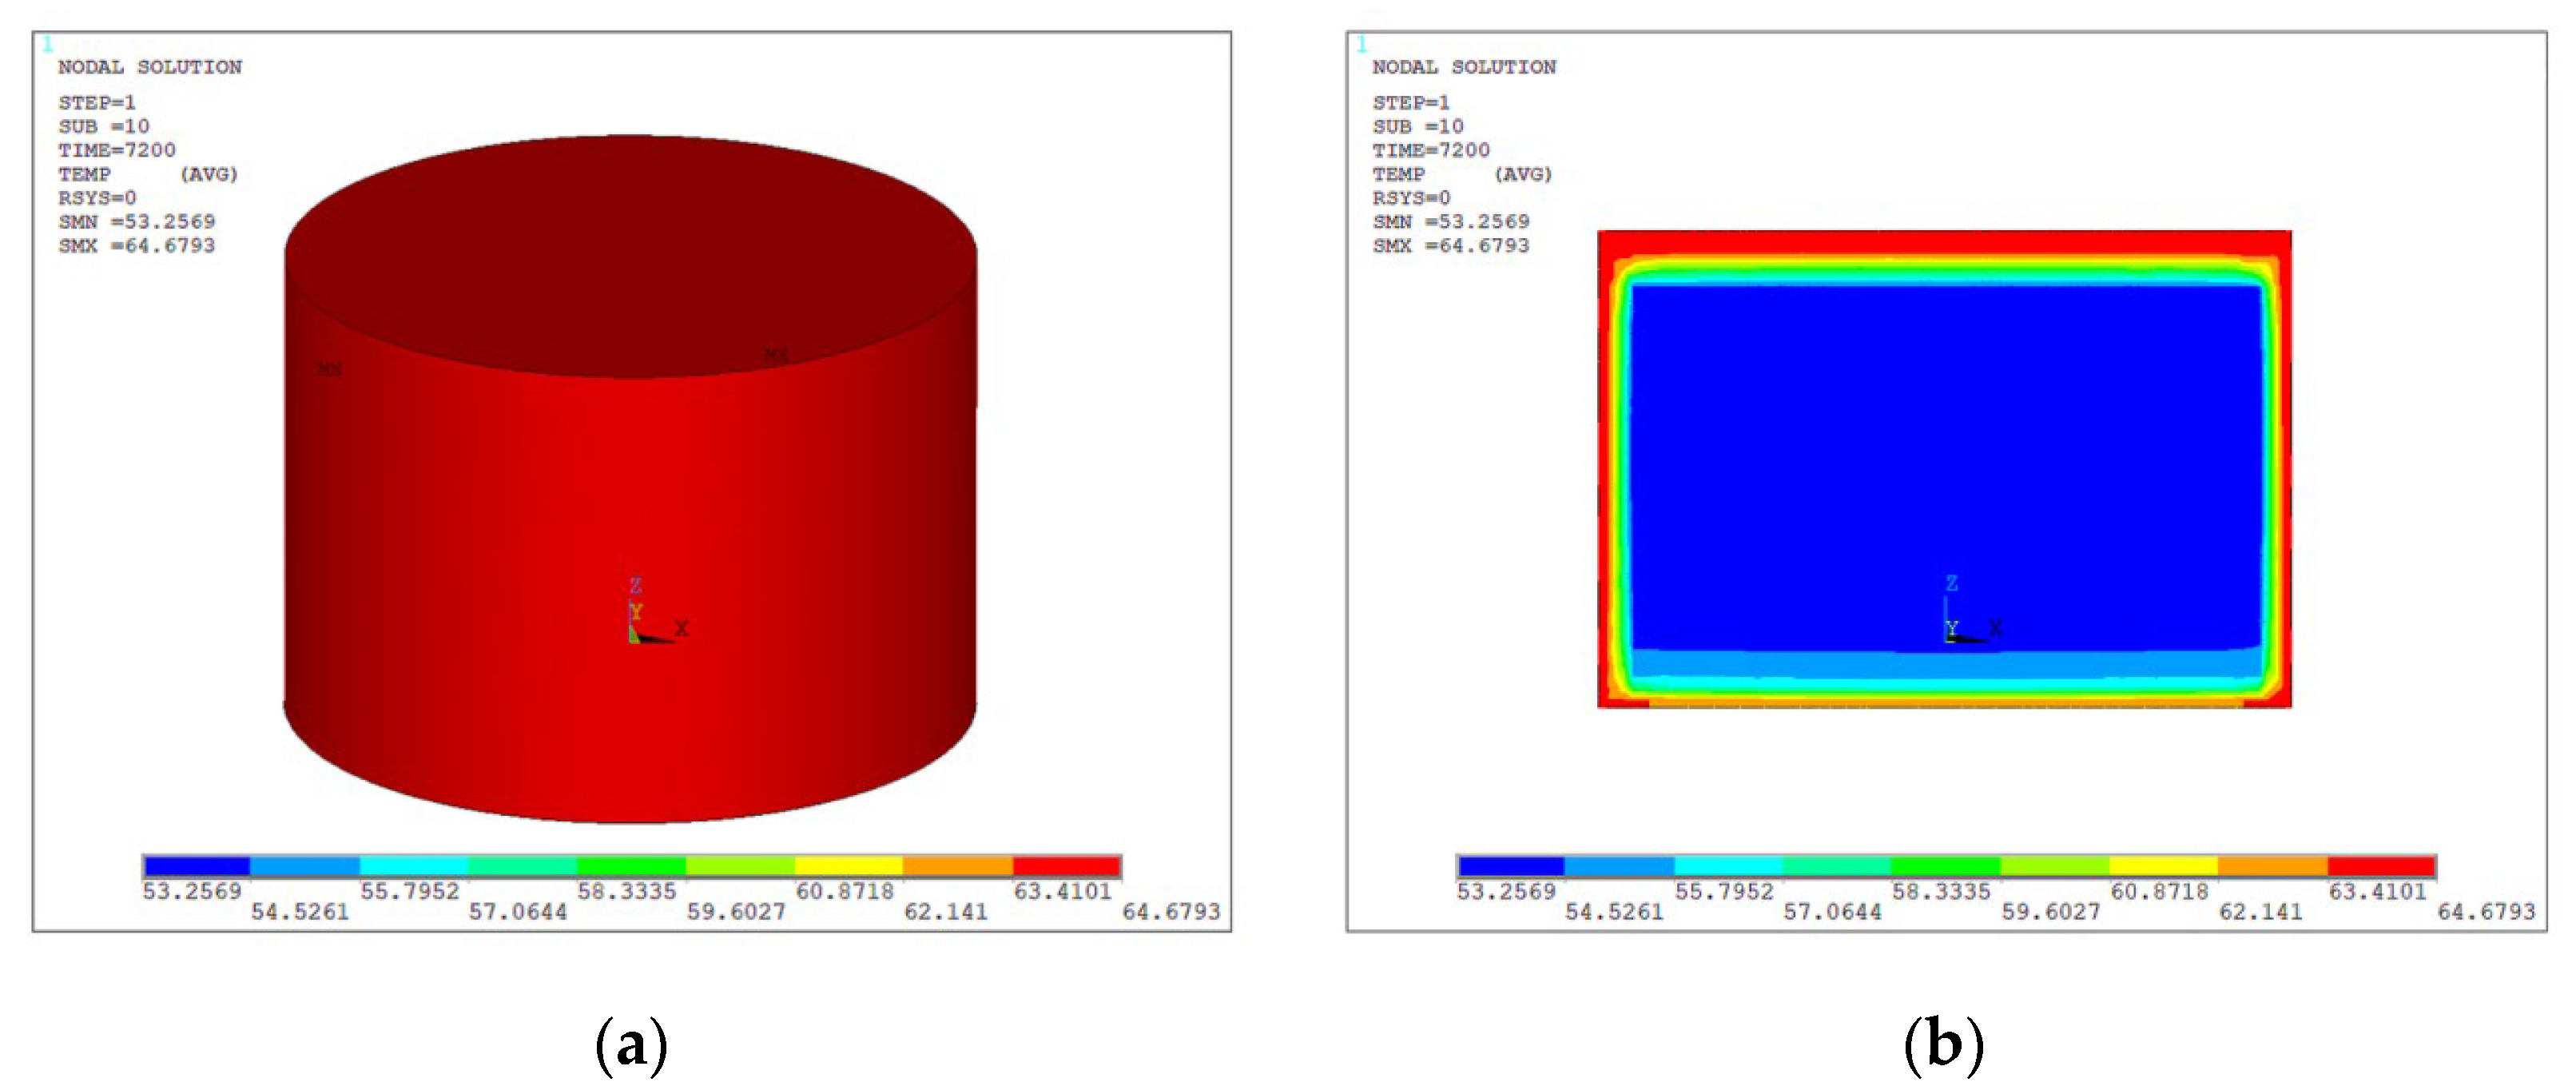Image resolution: width=2576 pixels, height=1090 pixels.
Task: Click the dark blue legend swatch in left plot
Action: point(197,866)
